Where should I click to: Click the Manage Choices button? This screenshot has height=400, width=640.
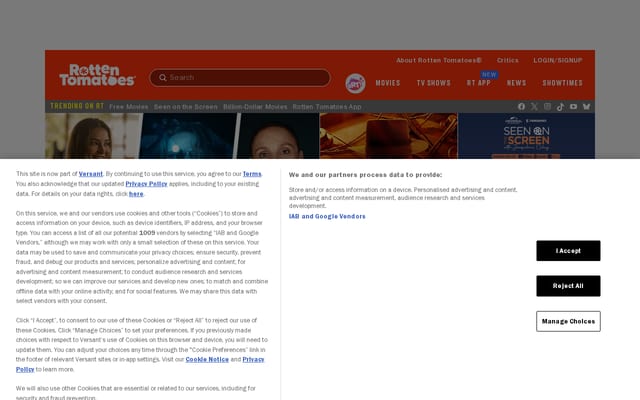568,321
